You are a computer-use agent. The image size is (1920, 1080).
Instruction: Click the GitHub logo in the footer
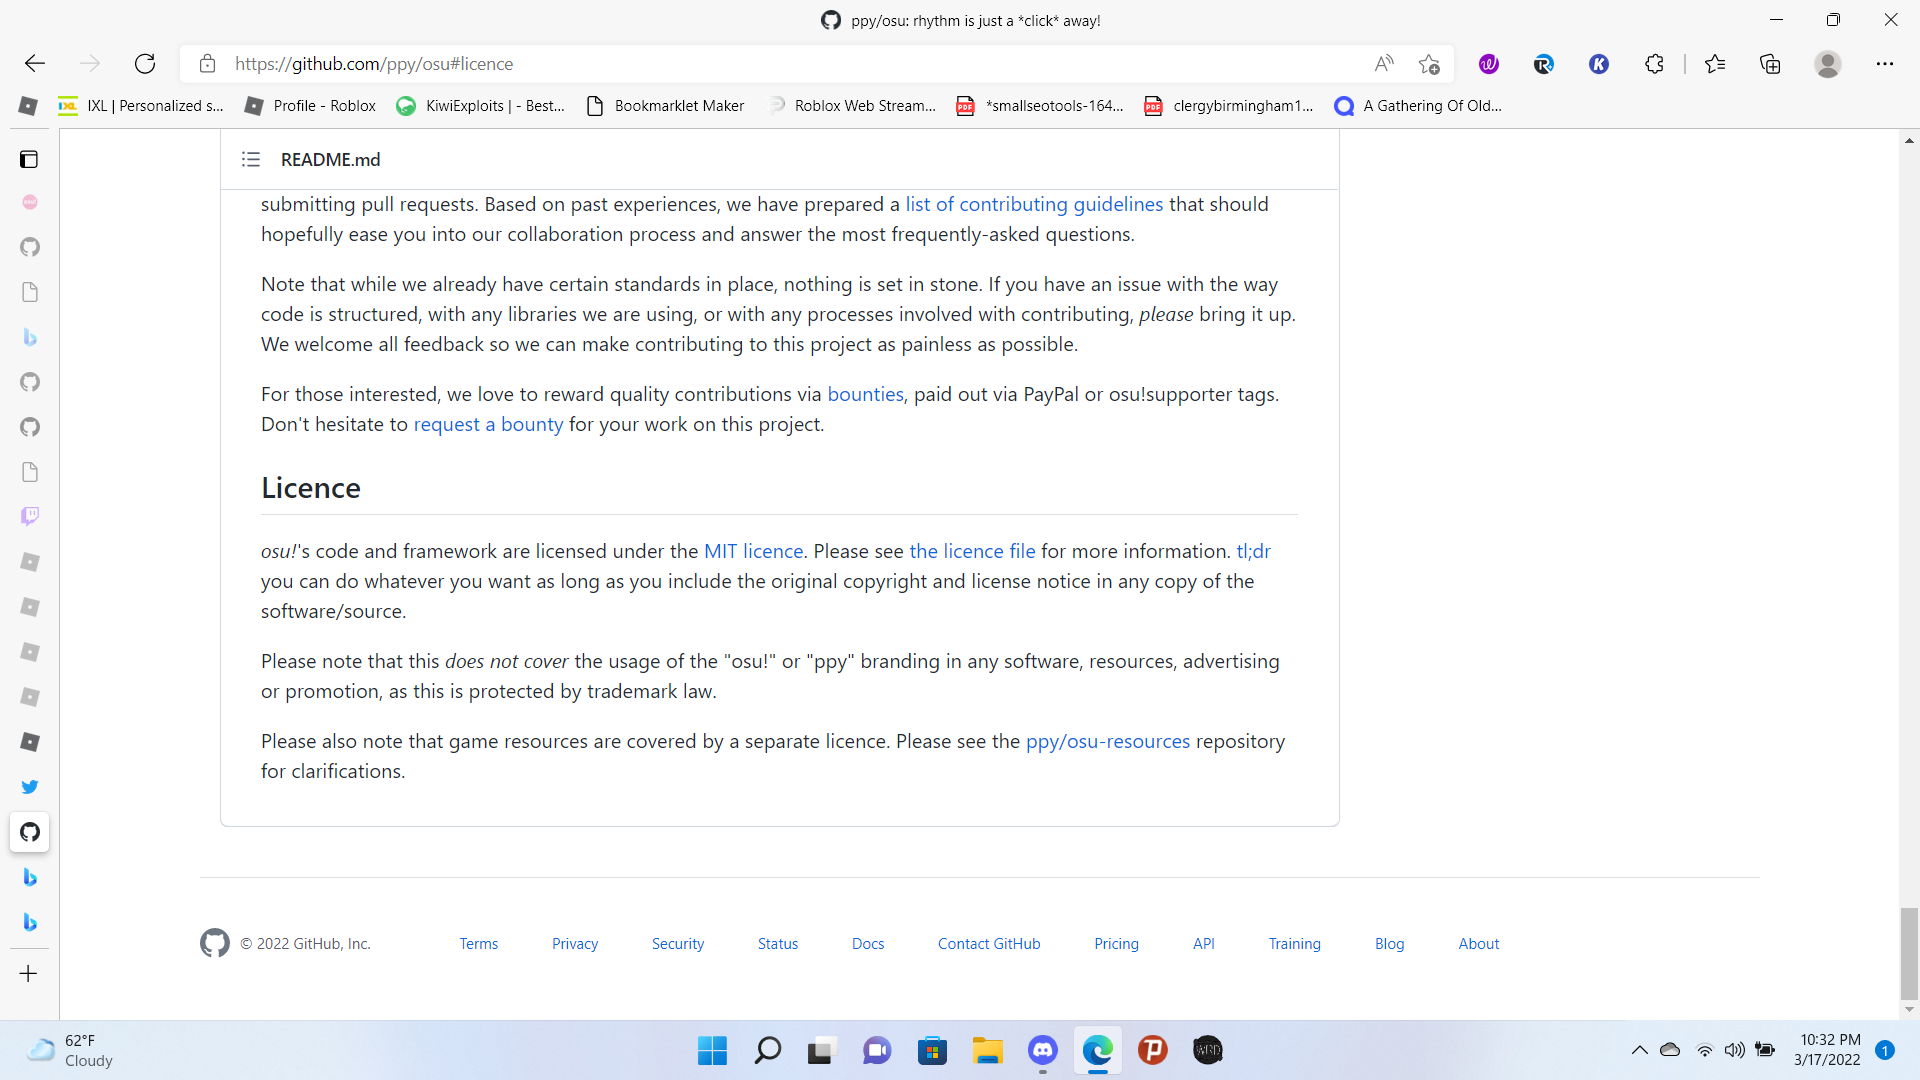pos(214,943)
